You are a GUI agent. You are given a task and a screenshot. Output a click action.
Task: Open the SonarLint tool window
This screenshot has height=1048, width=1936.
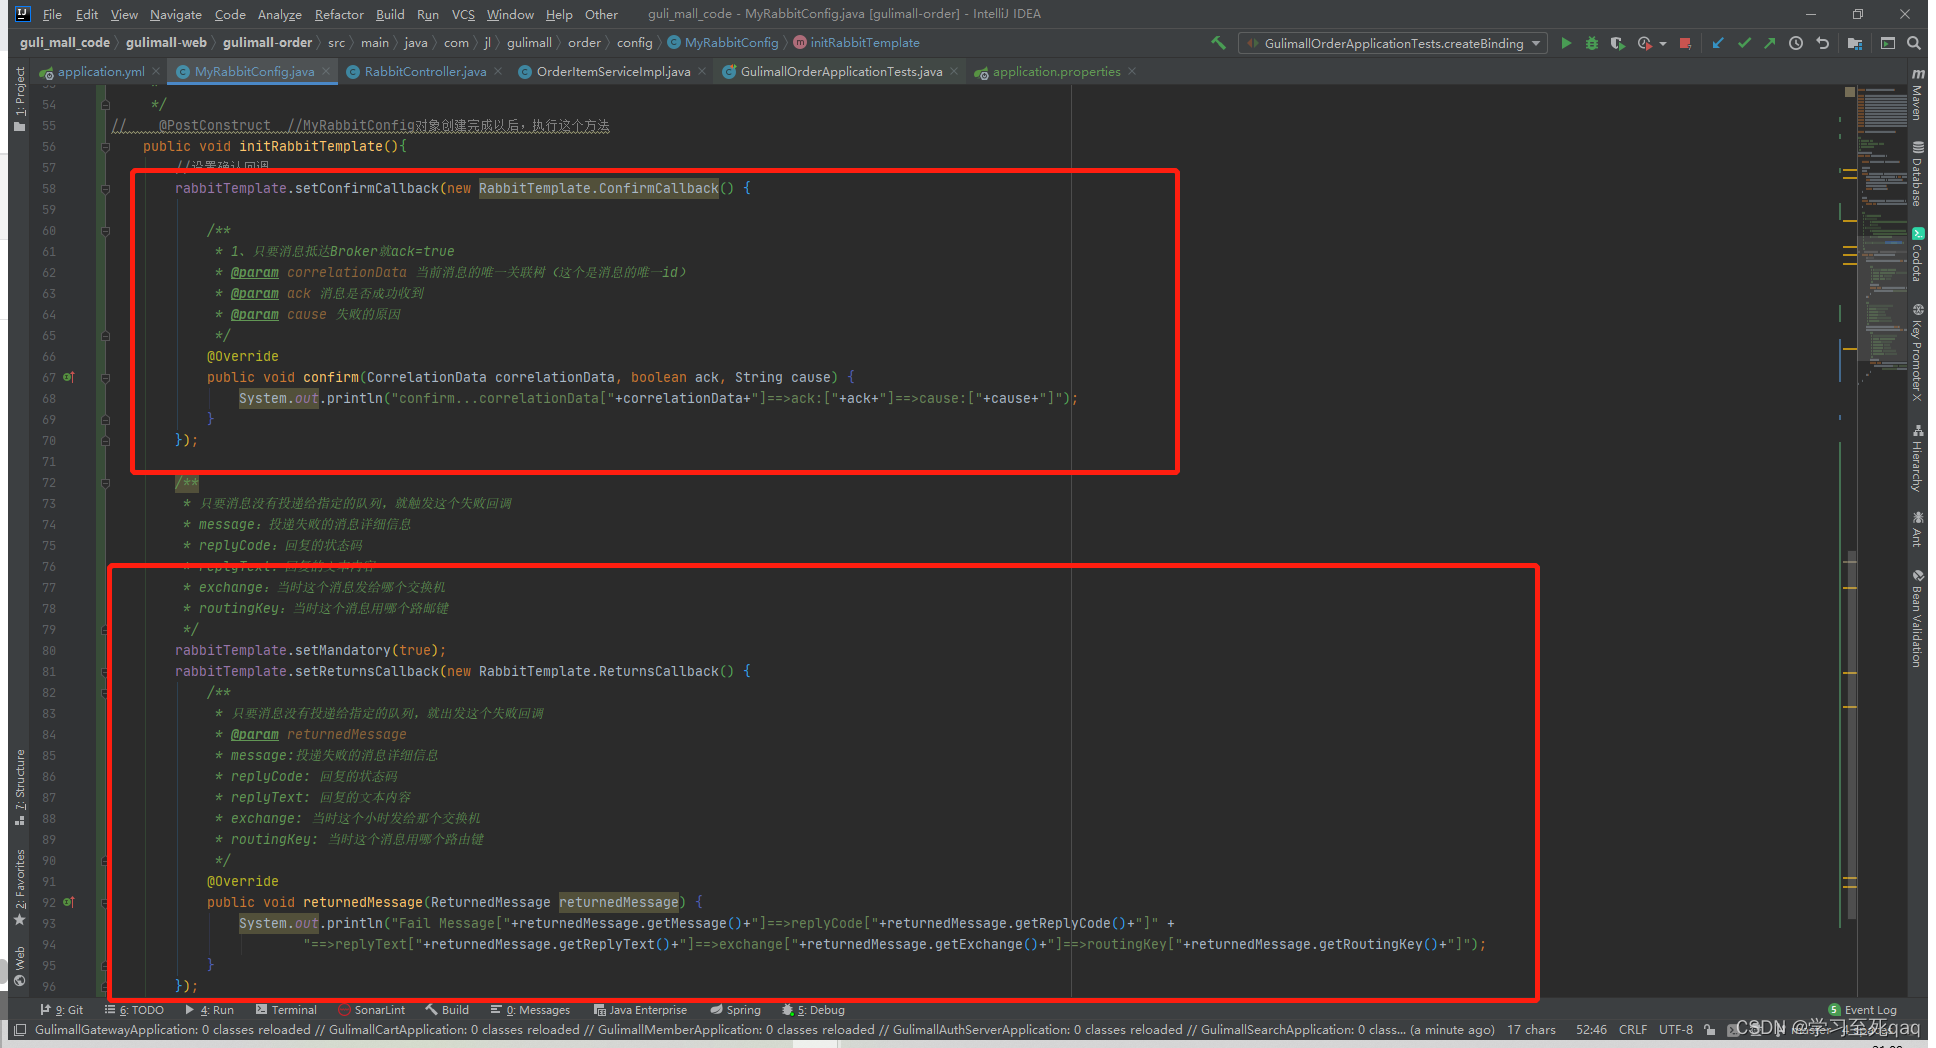click(371, 1010)
